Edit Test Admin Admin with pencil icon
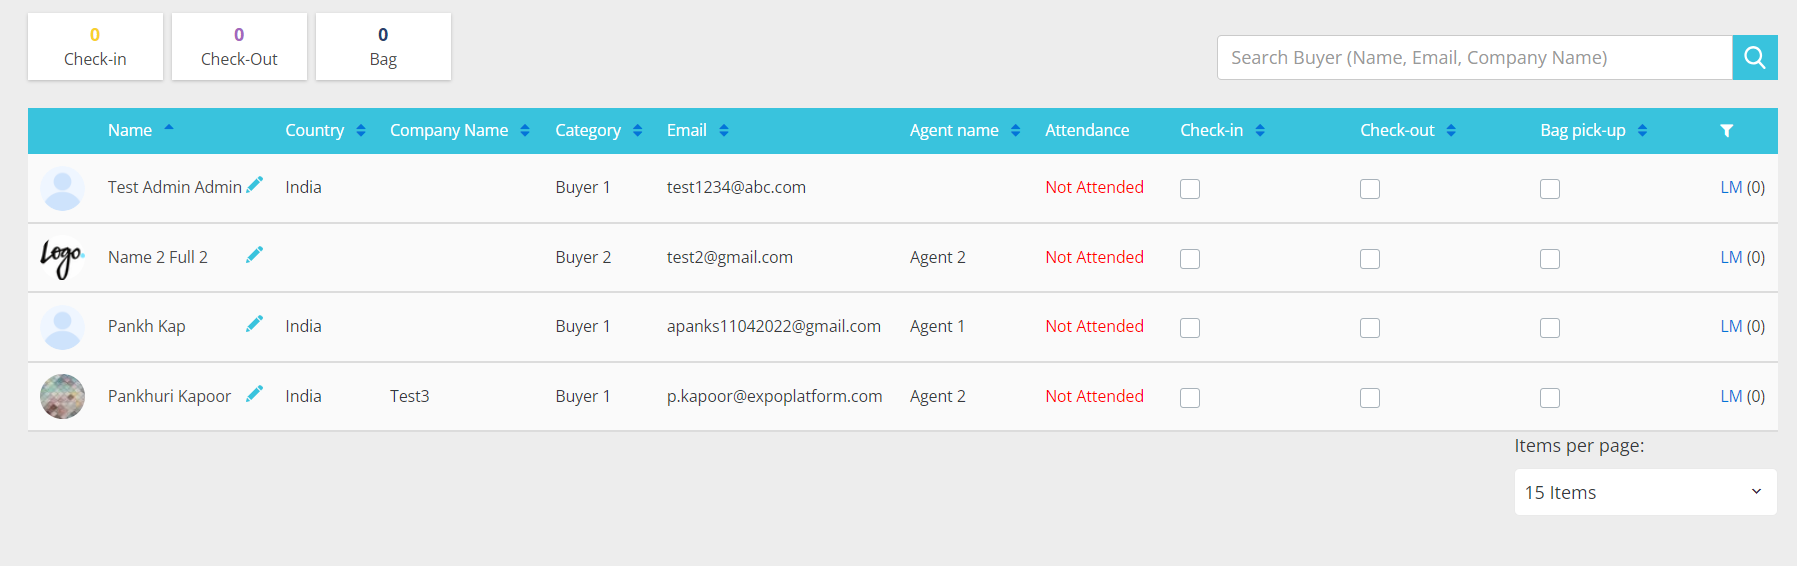The image size is (1797, 566). point(254,185)
